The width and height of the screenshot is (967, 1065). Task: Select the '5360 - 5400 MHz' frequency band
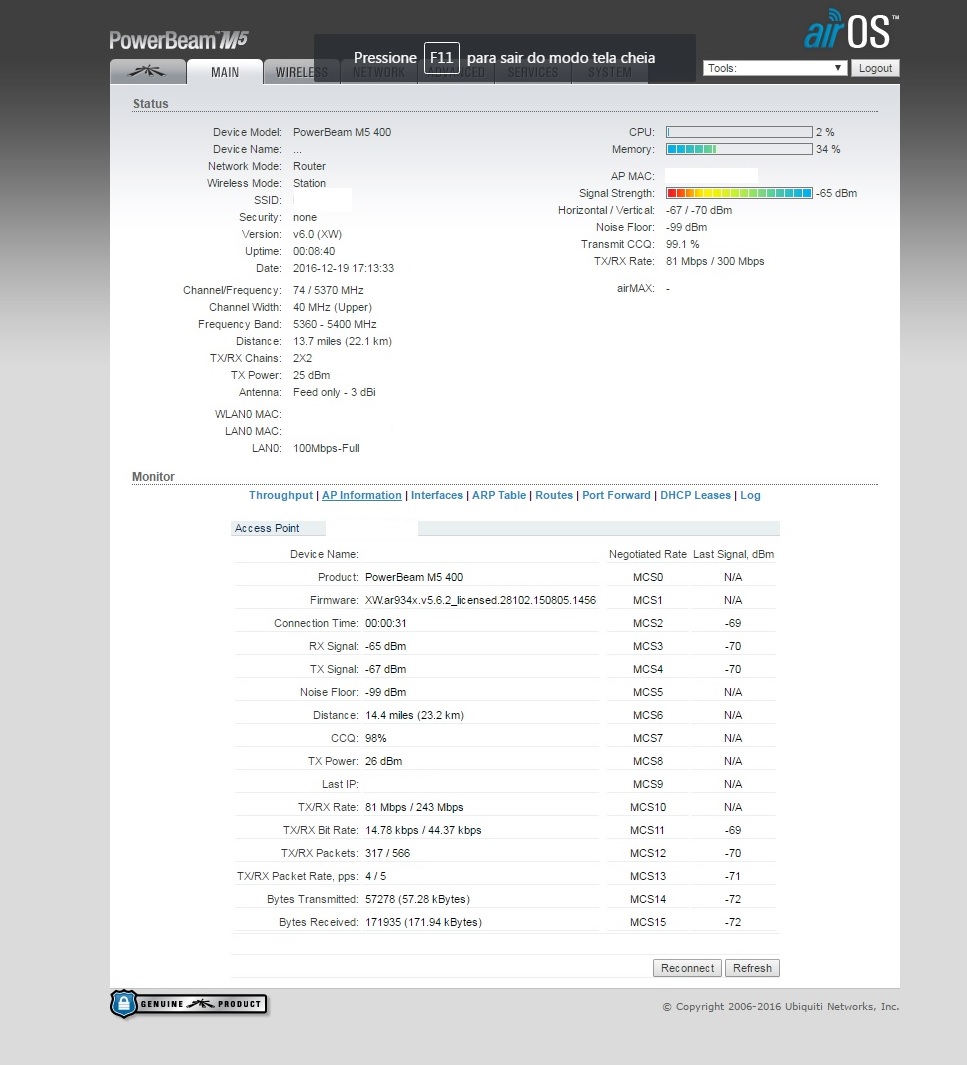click(334, 324)
